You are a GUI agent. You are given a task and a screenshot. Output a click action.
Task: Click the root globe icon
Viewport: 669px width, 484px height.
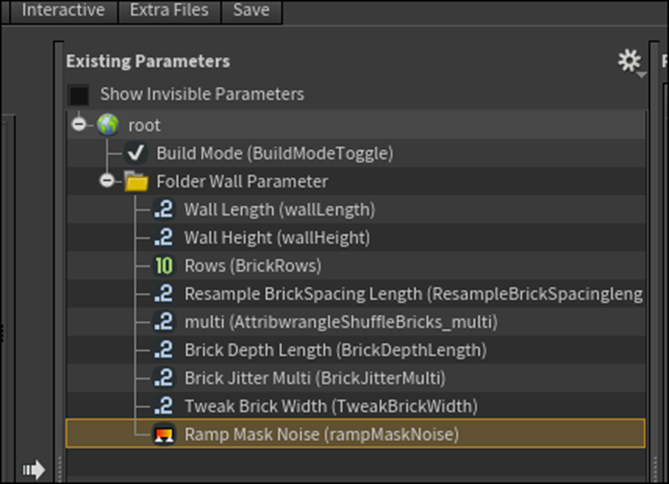[107, 125]
